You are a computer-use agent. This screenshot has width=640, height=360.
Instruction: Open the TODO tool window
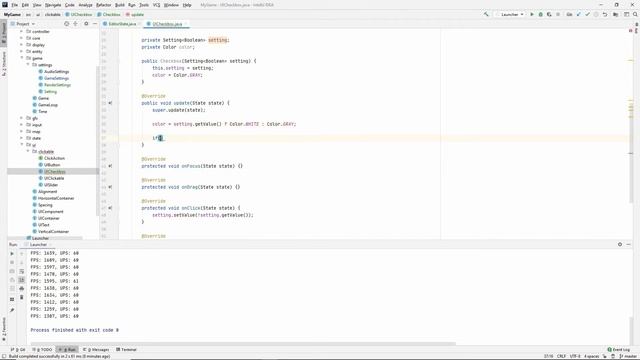(42, 349)
